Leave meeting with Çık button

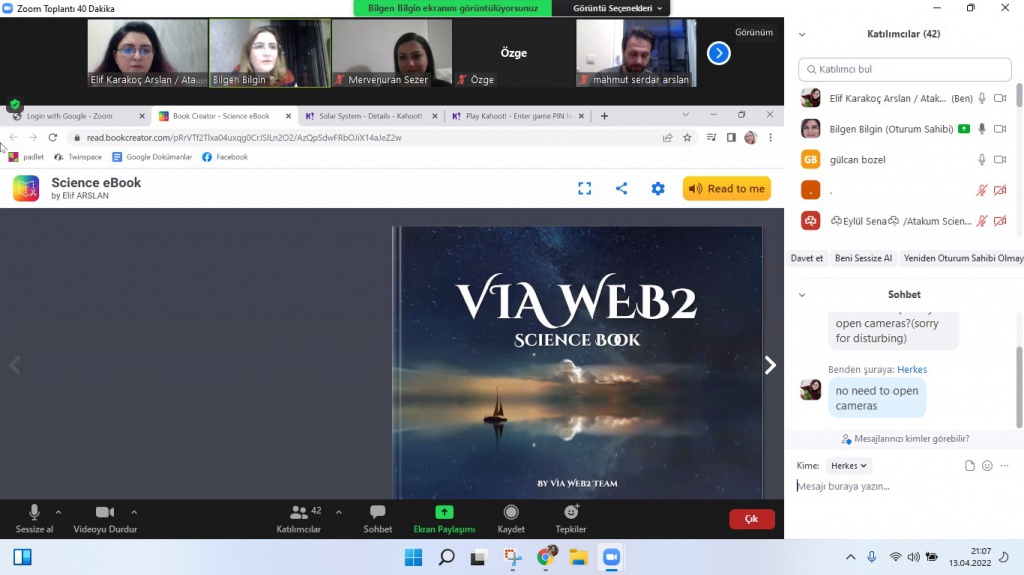[x=752, y=519]
